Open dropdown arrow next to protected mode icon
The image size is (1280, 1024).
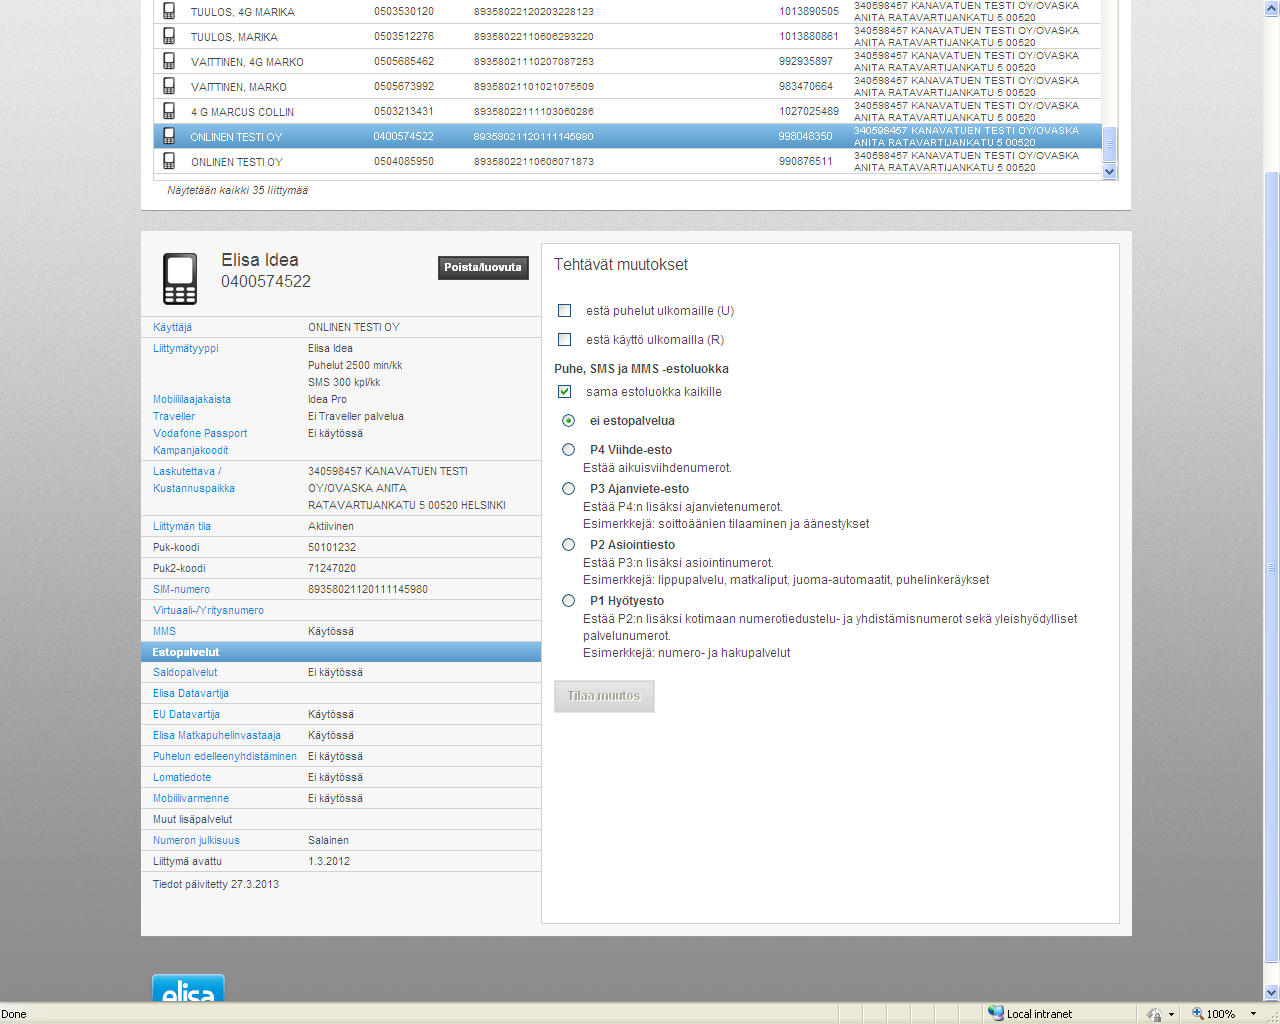pyautogui.click(x=1171, y=1014)
